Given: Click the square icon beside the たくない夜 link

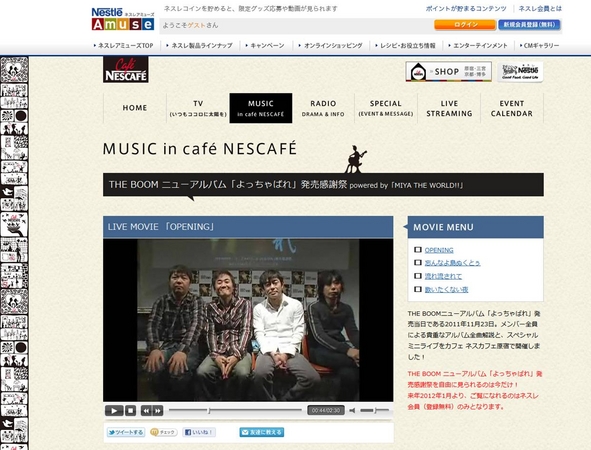Looking at the screenshot, I should tap(417, 289).
